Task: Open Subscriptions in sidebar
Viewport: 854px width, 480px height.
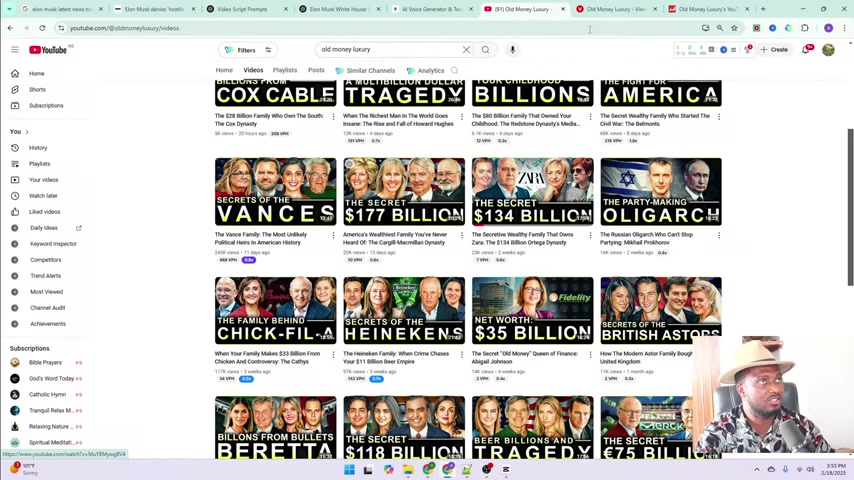Action: click(46, 106)
